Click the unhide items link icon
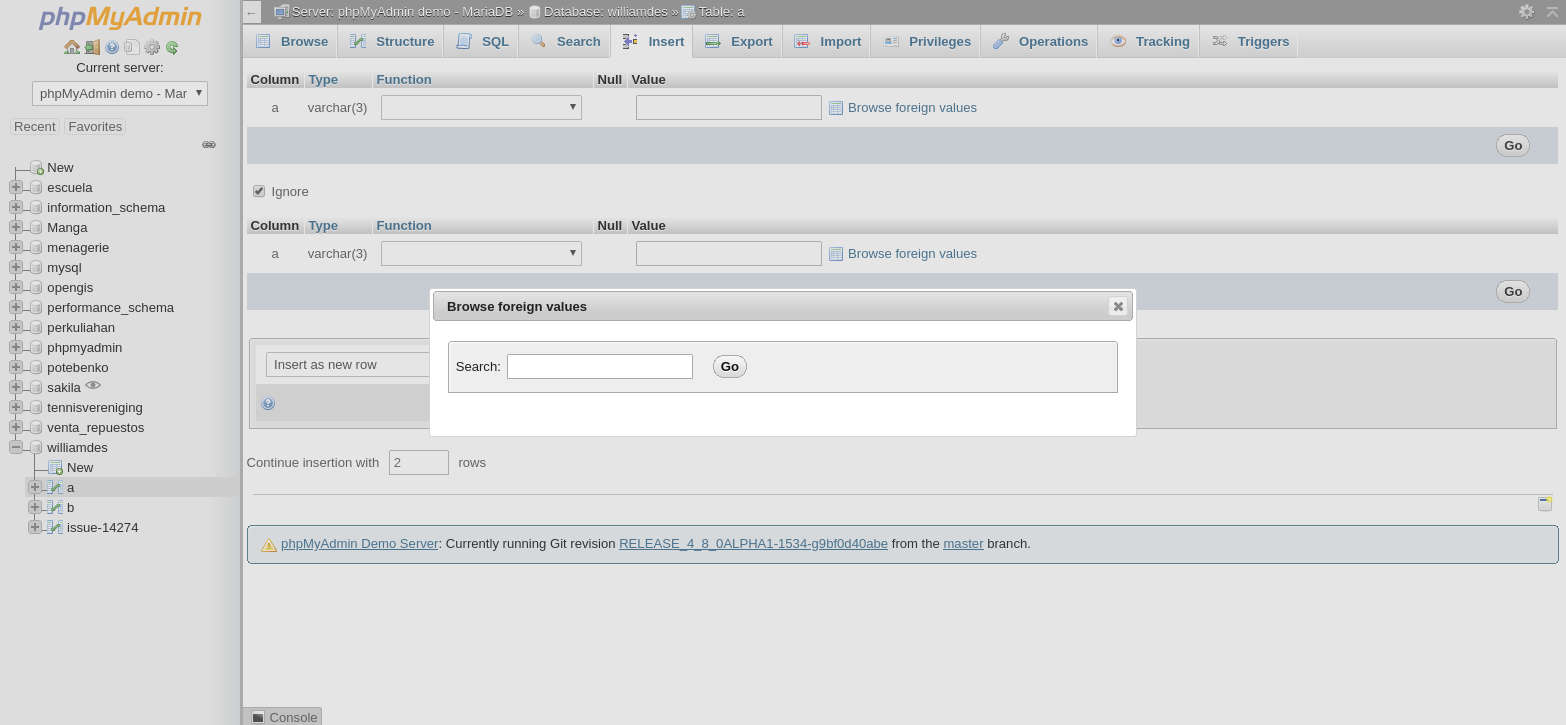The width and height of the screenshot is (1566, 725). [210, 144]
